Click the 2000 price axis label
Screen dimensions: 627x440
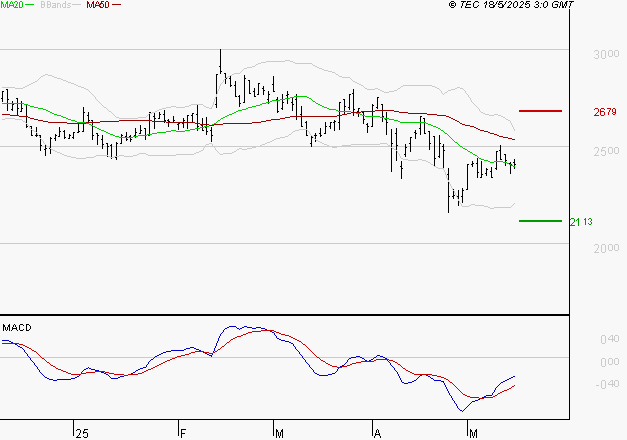(x=606, y=249)
